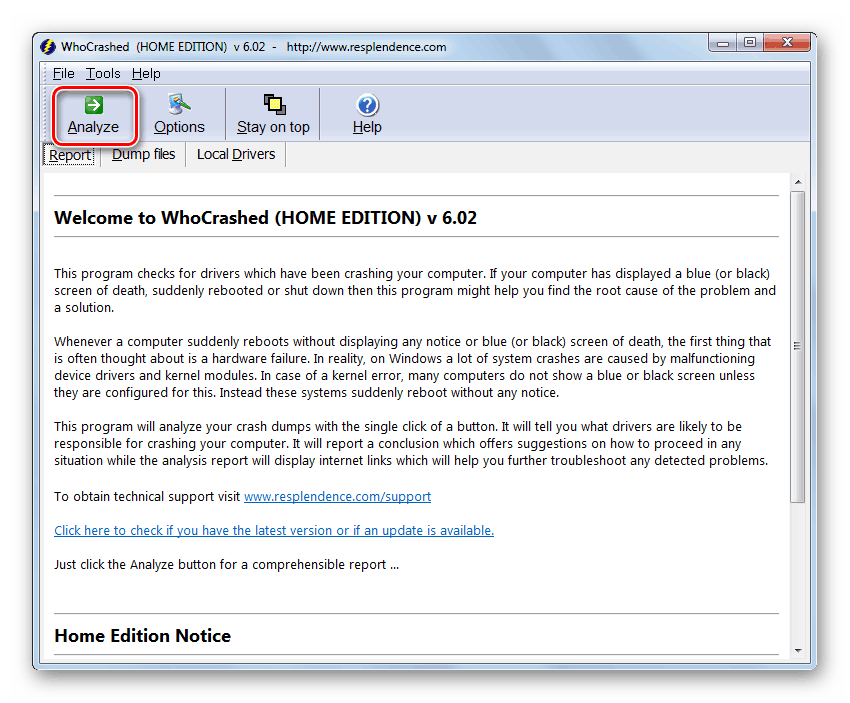Click the Analyze toolbar button
Image resolution: width=850 pixels, height=703 pixels.
point(94,115)
